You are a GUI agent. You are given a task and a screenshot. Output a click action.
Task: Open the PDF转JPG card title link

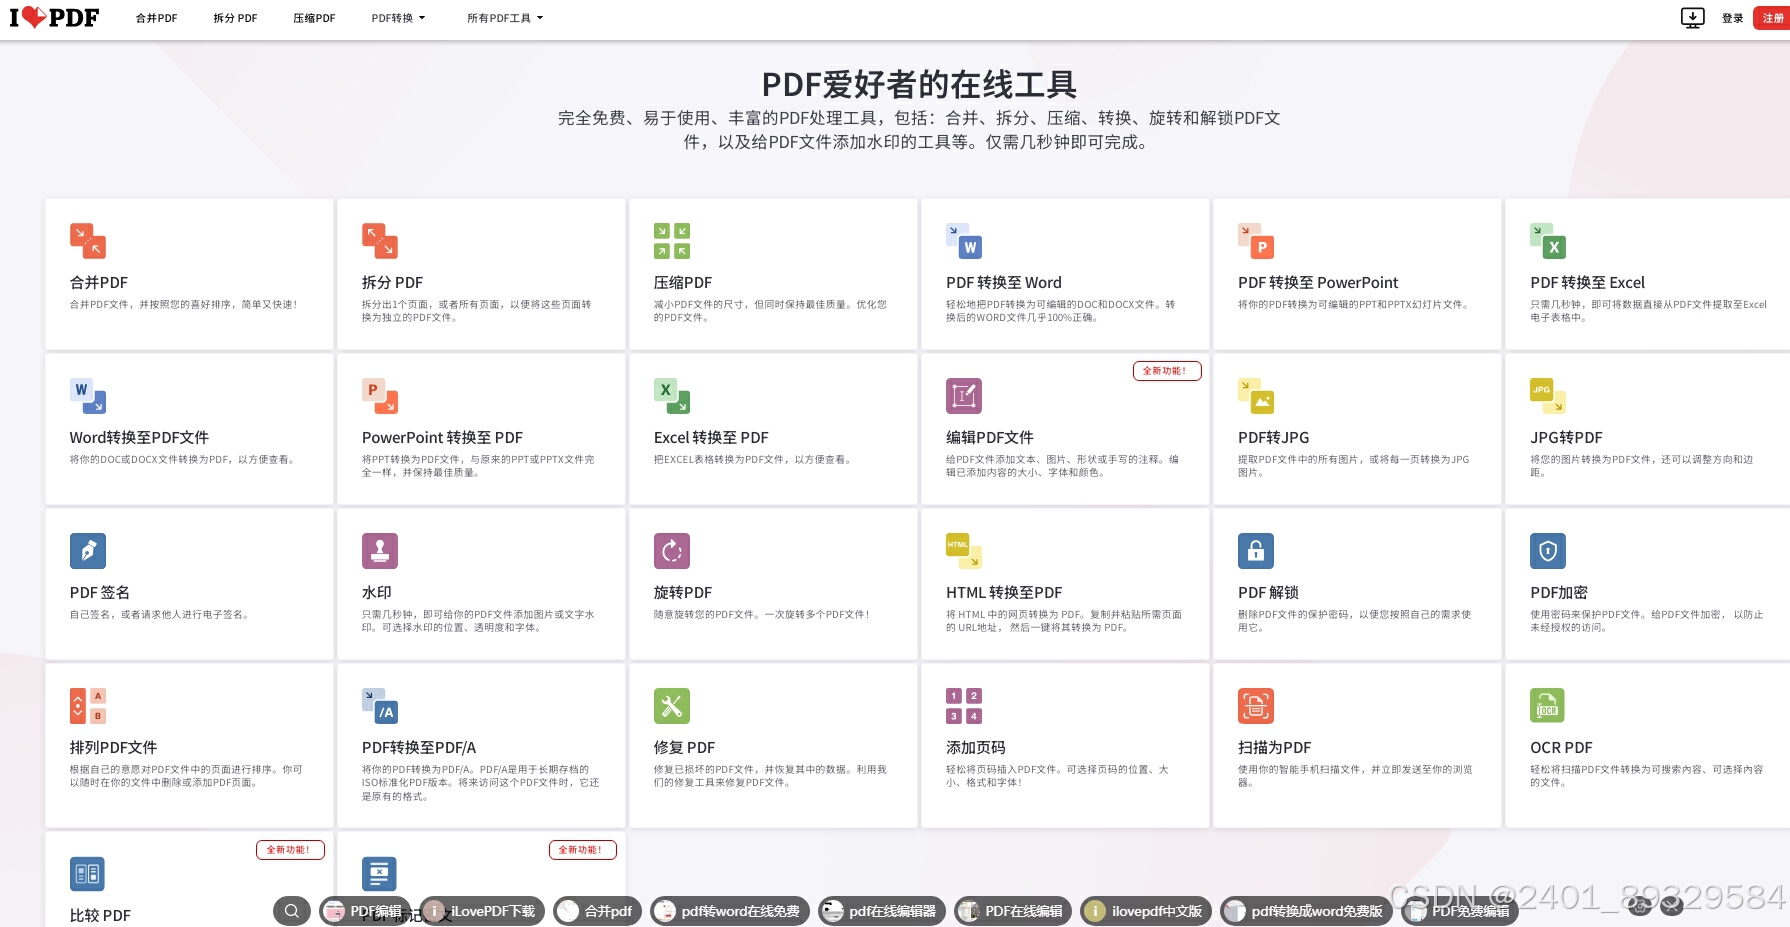[x=1273, y=438]
